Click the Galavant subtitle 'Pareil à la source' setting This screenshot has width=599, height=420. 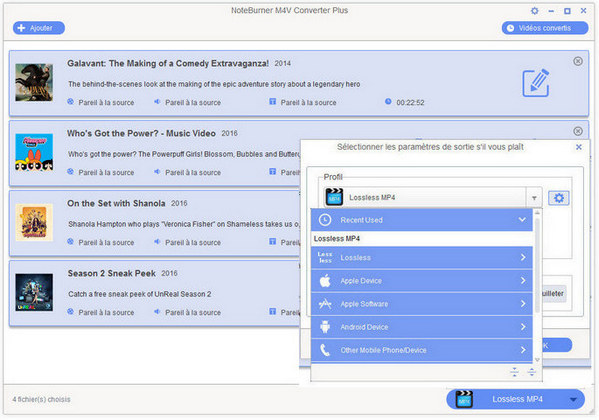point(308,102)
